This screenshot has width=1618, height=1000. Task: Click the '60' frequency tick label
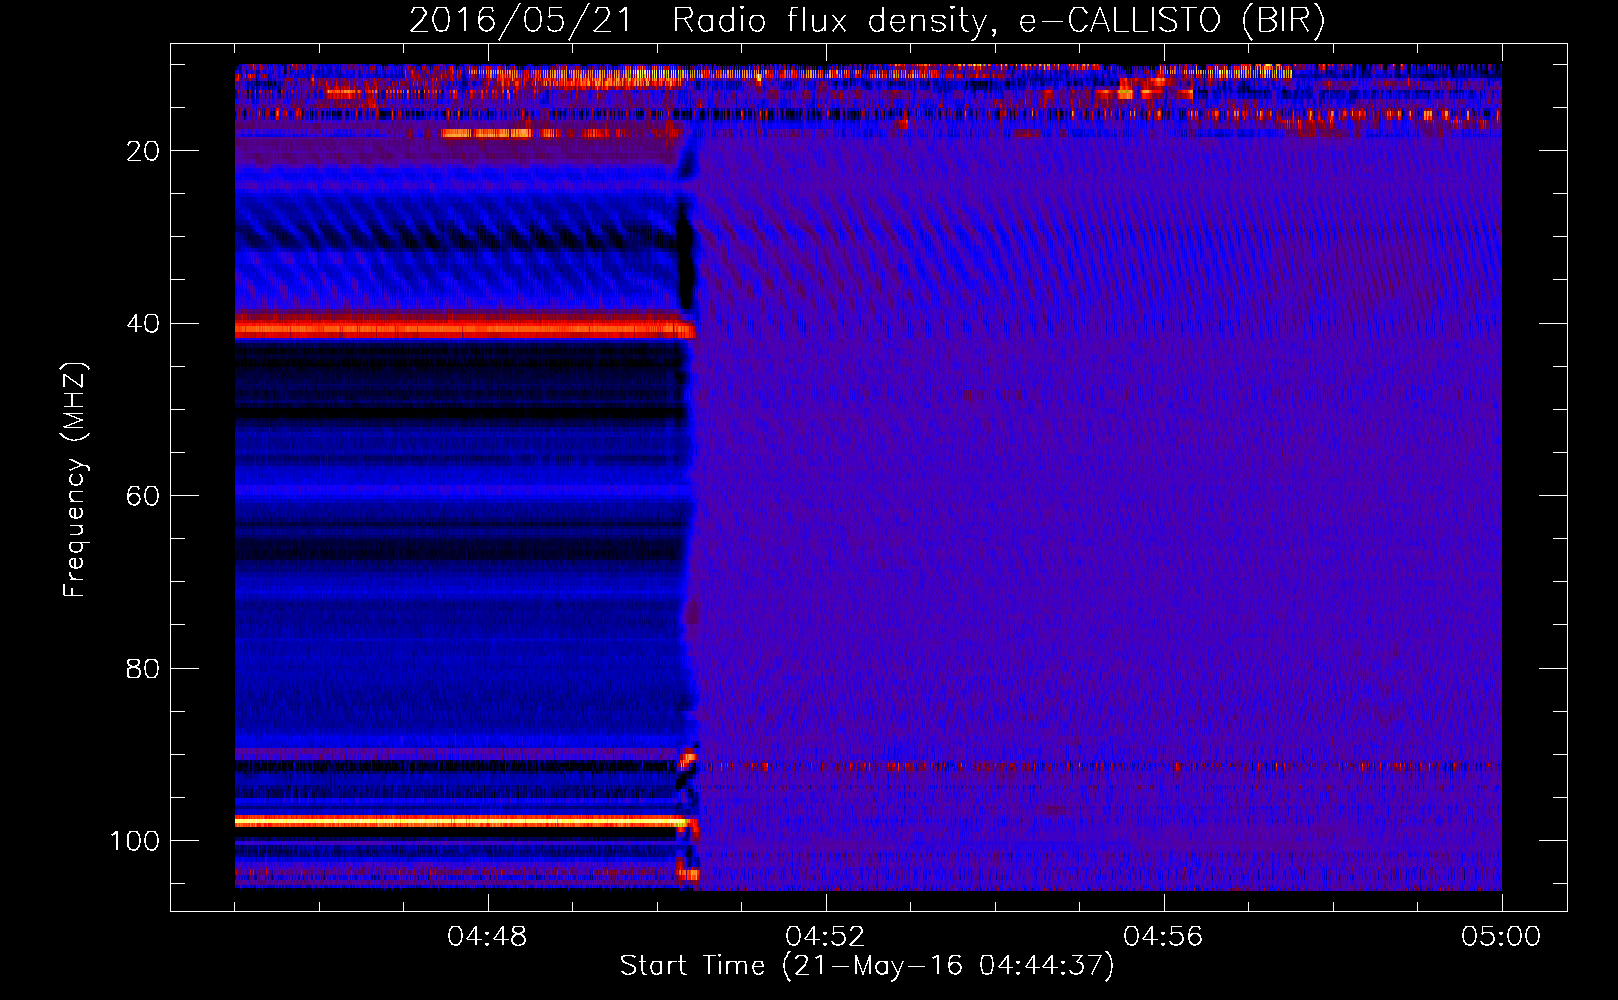pos(143,496)
